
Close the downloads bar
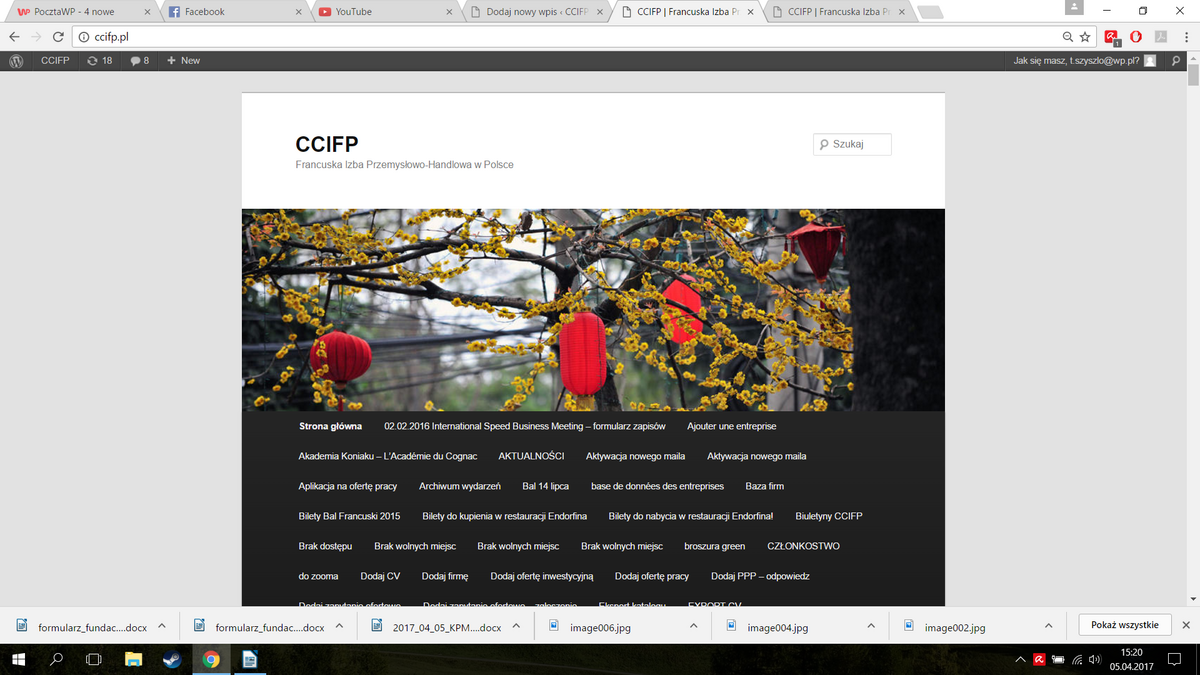click(x=1186, y=625)
